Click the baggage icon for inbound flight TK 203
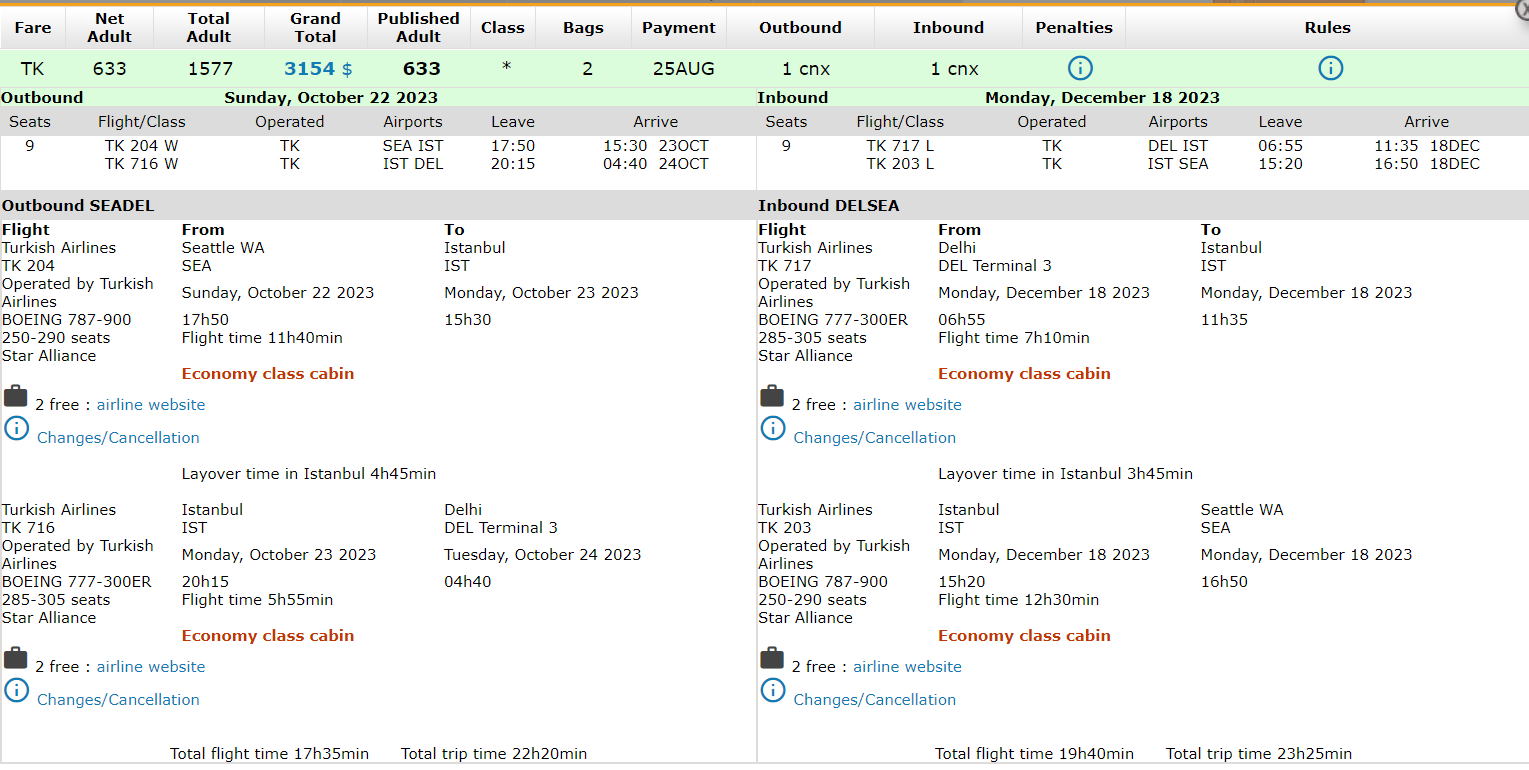This screenshot has width=1529, height=770. [x=772, y=658]
